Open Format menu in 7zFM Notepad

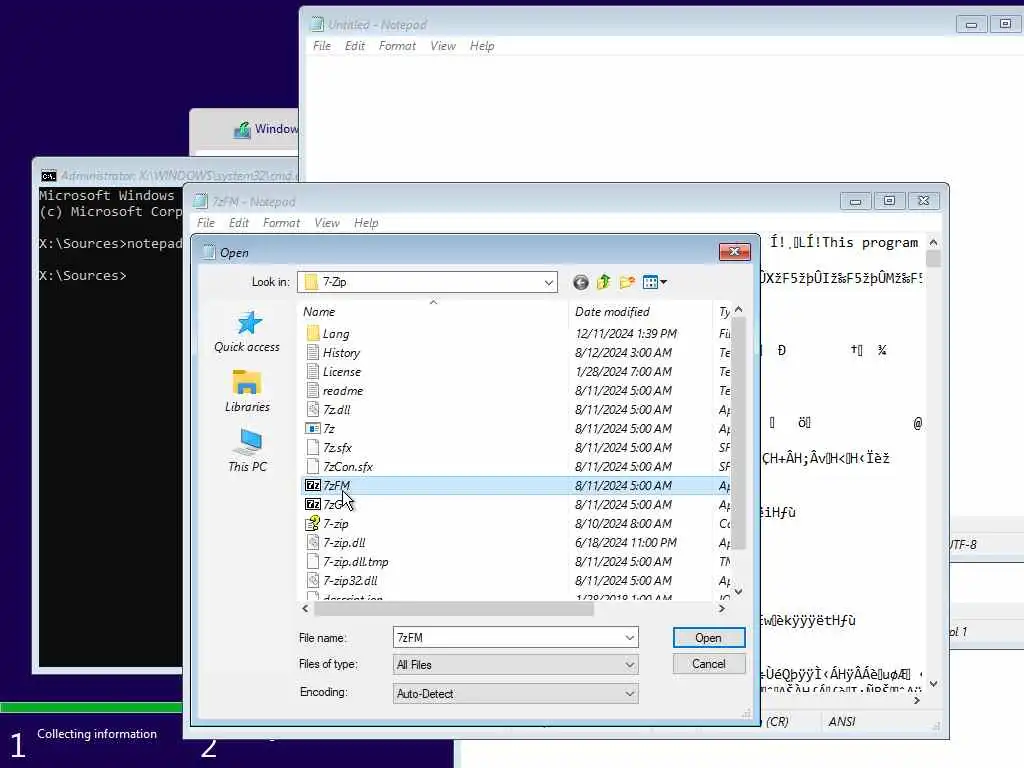(281, 223)
